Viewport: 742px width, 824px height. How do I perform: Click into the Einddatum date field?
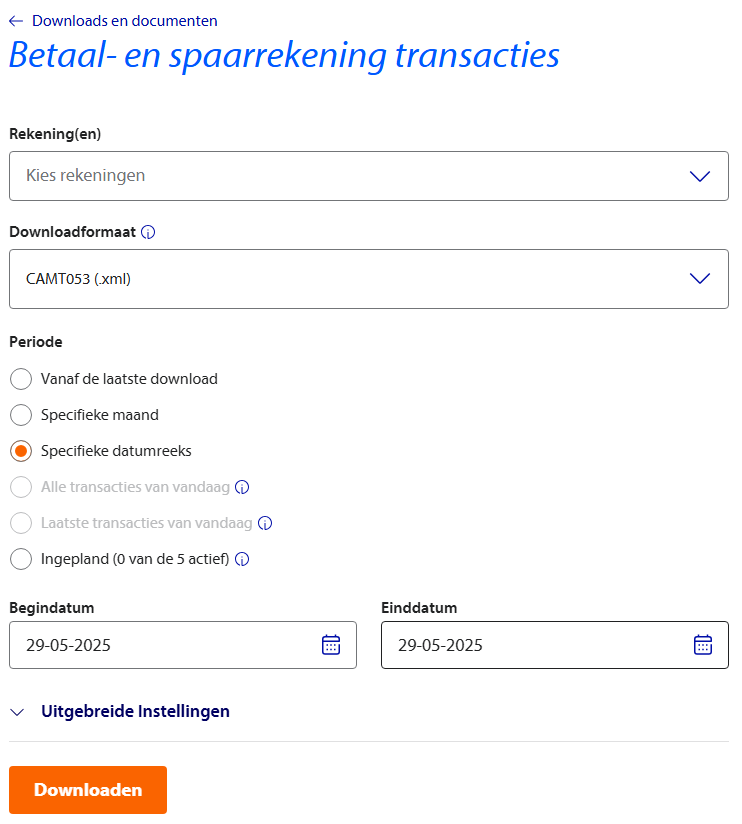coord(530,645)
